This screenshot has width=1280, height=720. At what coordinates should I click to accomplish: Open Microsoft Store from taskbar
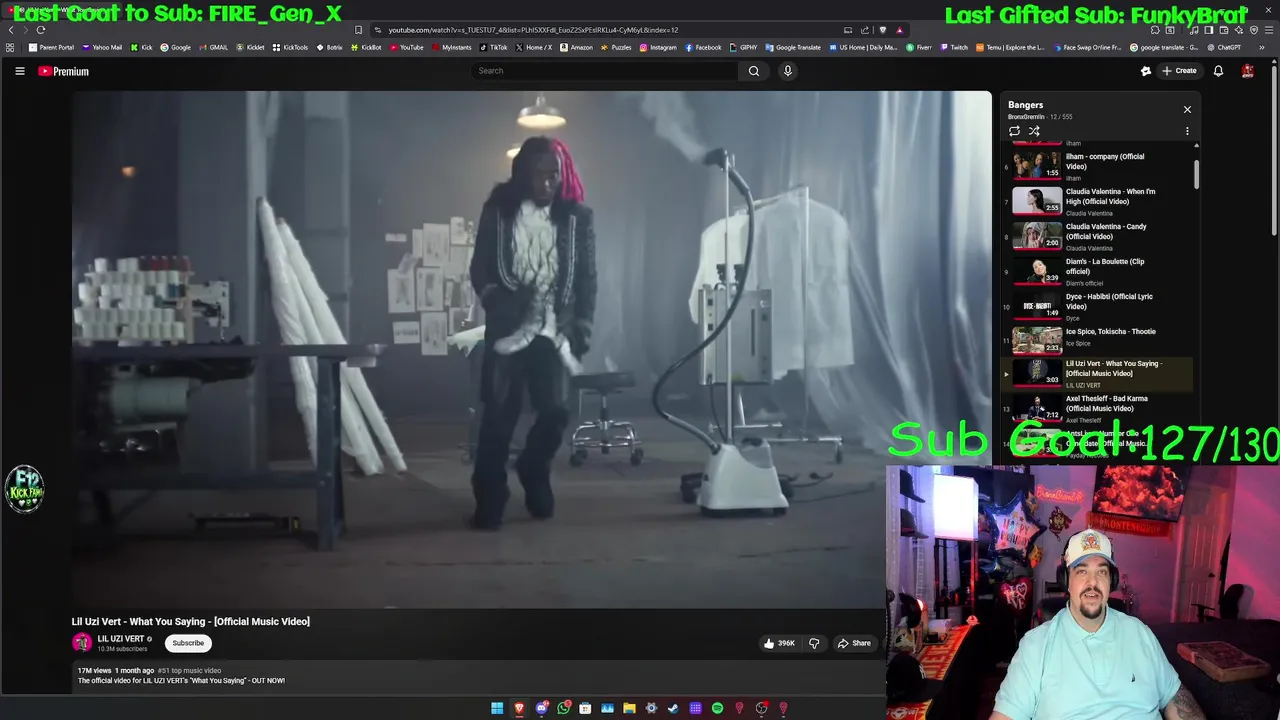click(x=585, y=708)
